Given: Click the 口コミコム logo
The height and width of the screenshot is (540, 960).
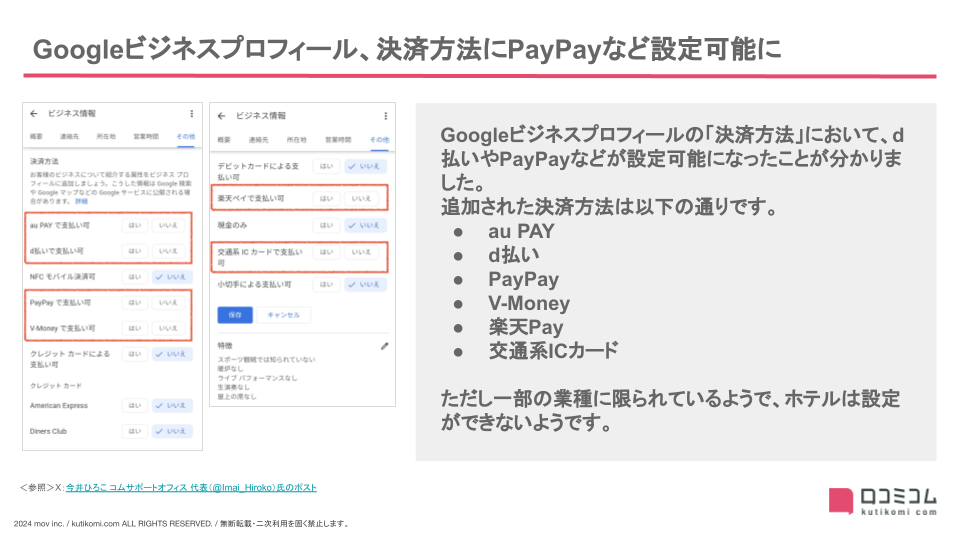Looking at the screenshot, I should click(883, 501).
